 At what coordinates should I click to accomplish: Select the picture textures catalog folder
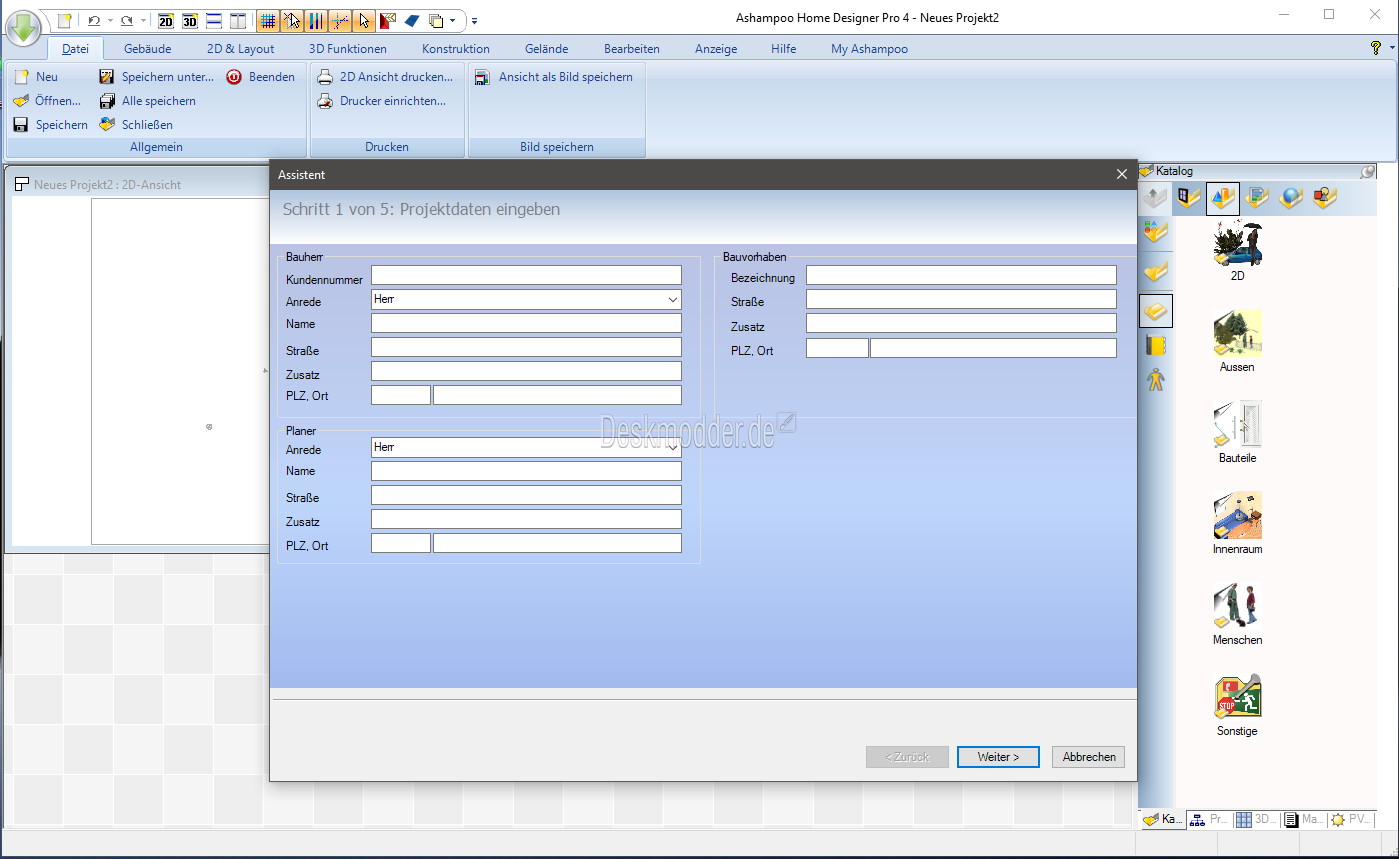[x=1257, y=198]
